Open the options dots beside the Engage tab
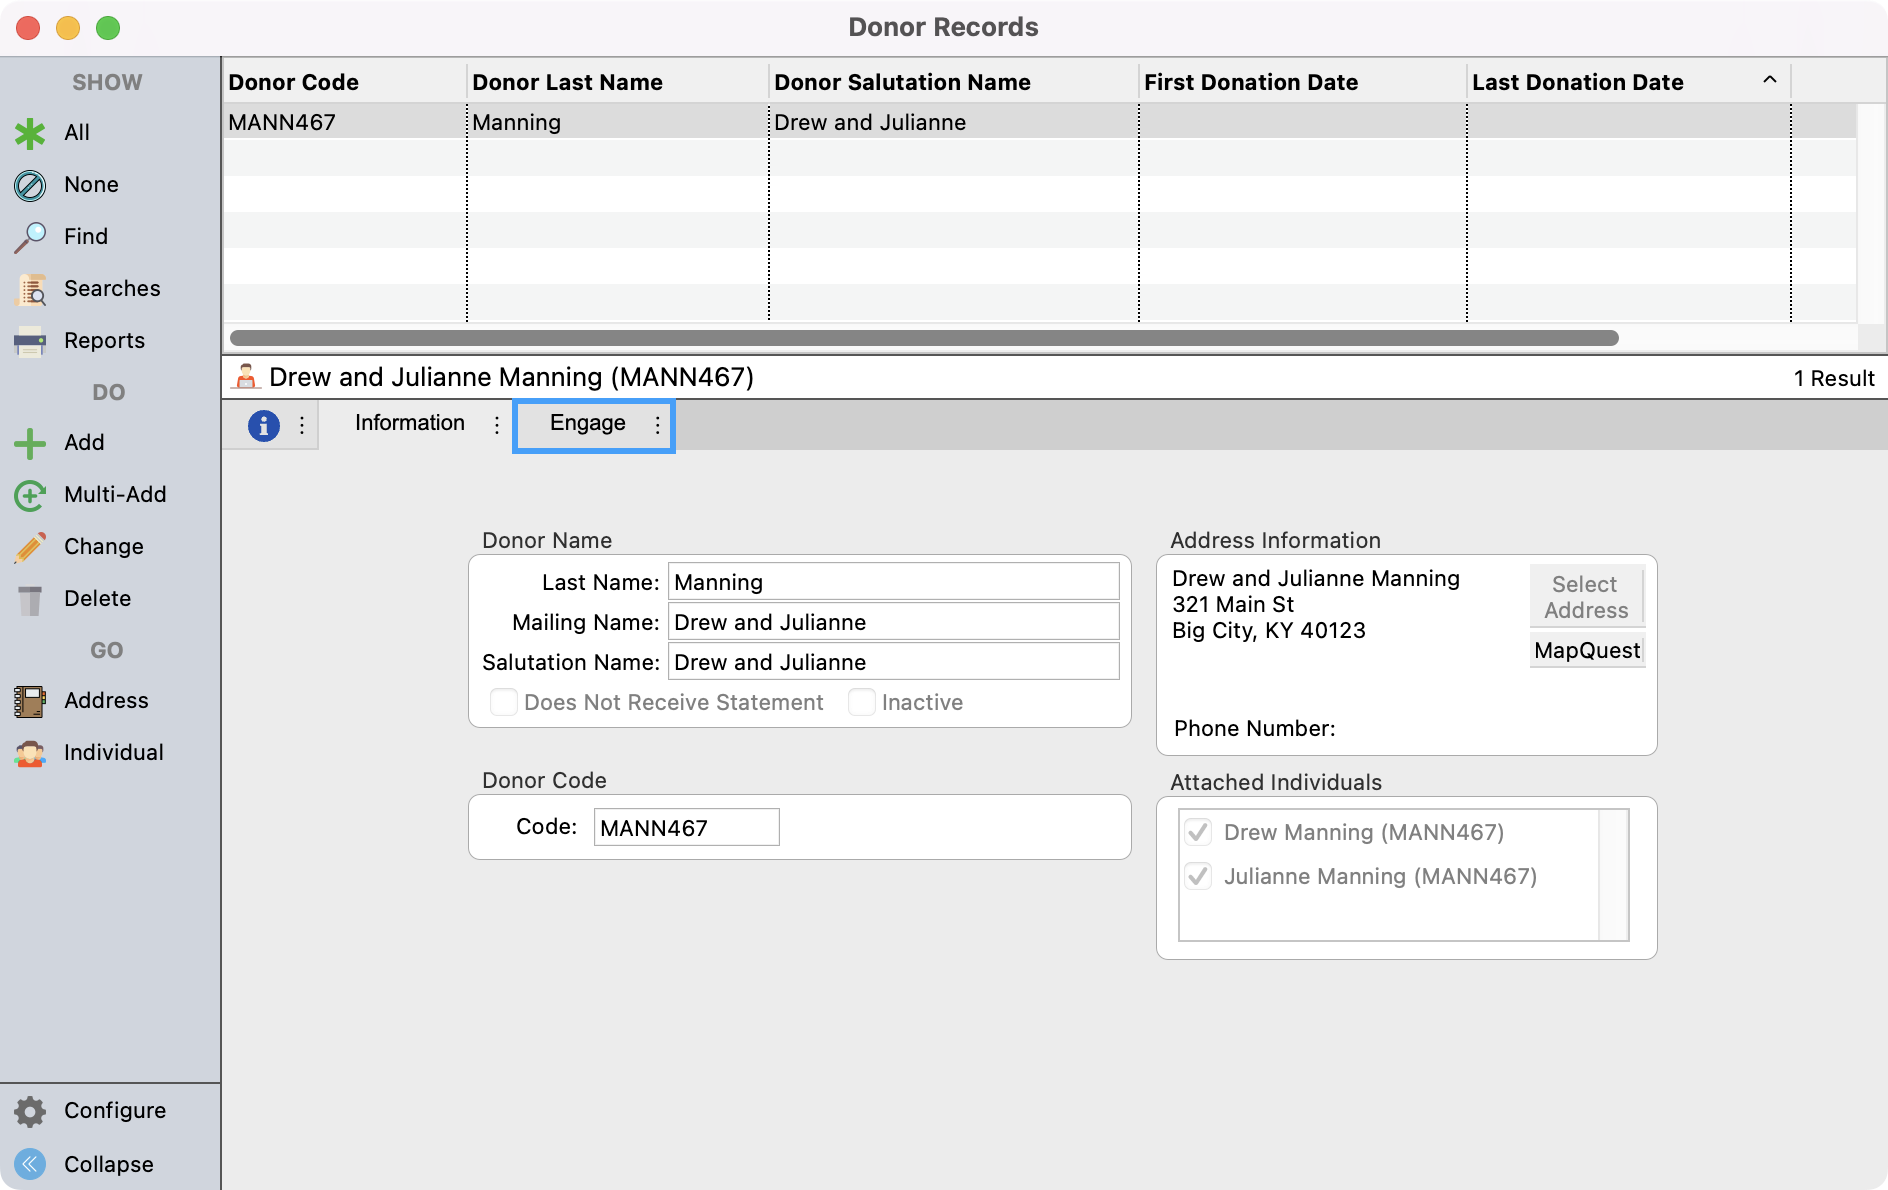Image resolution: width=1888 pixels, height=1190 pixels. [657, 425]
